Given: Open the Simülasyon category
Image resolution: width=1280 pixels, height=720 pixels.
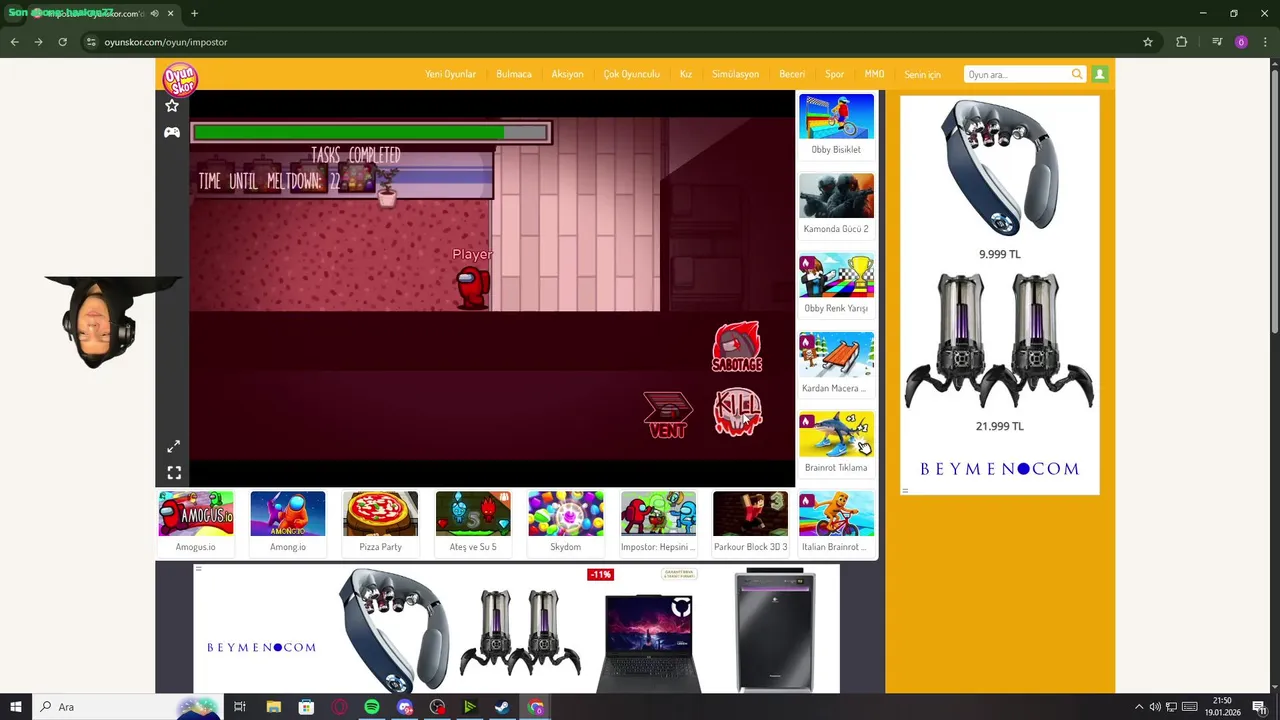Looking at the screenshot, I should click(735, 74).
